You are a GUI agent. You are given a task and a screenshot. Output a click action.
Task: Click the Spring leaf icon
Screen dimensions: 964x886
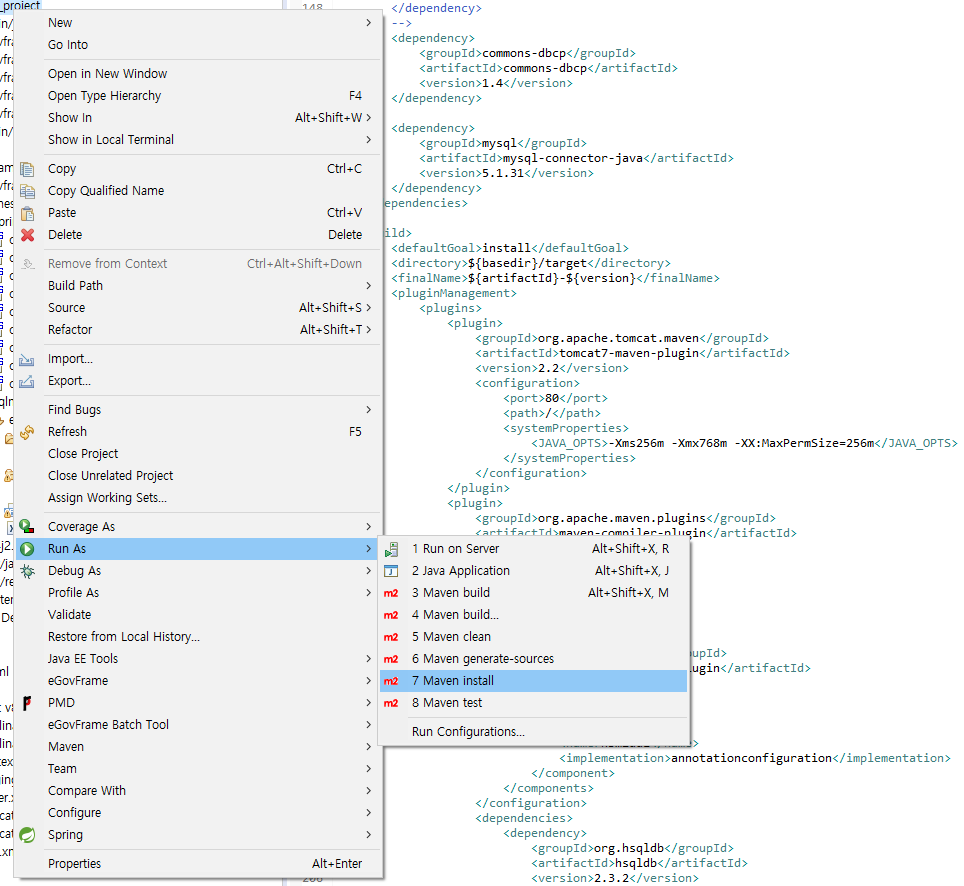[x=28, y=835]
